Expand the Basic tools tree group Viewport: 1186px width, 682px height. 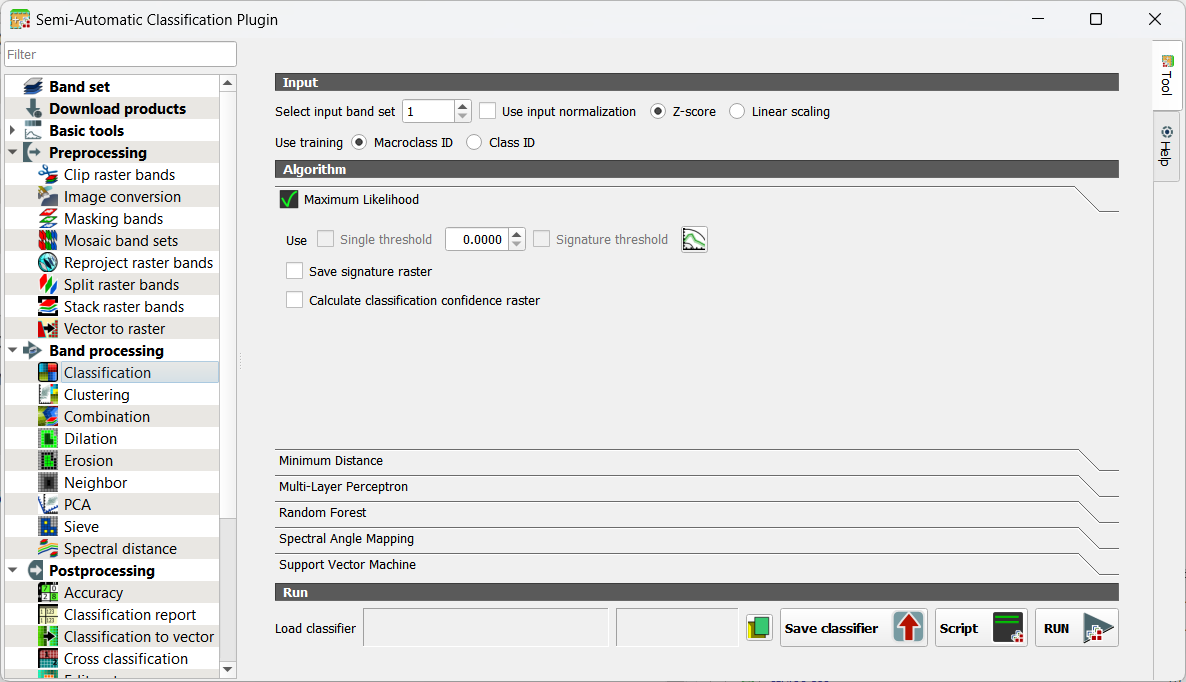[x=12, y=131]
